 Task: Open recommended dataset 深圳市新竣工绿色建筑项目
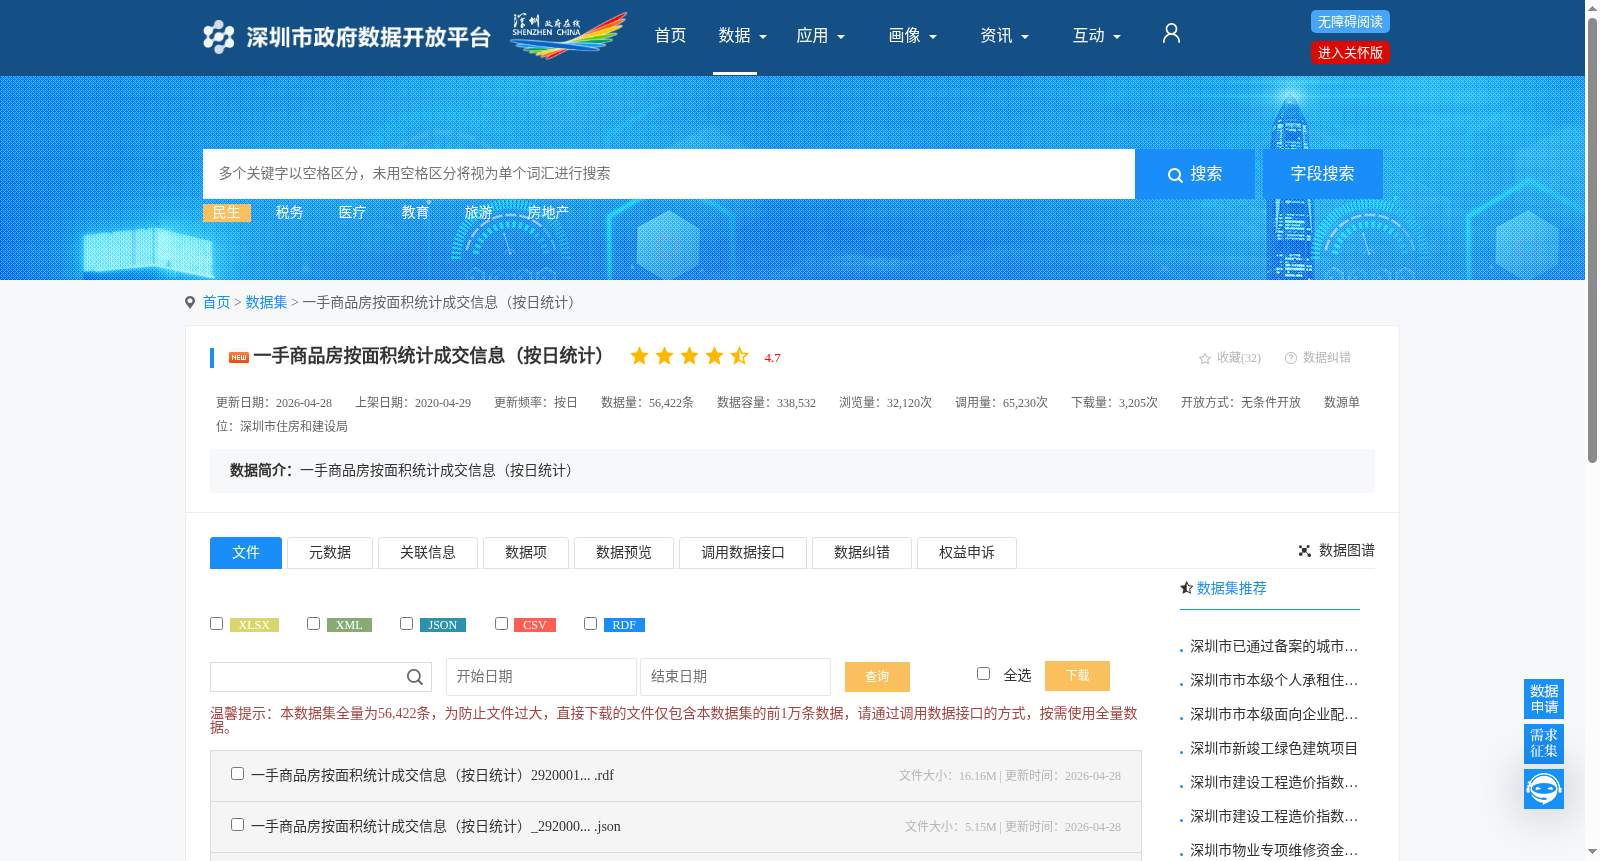1274,748
